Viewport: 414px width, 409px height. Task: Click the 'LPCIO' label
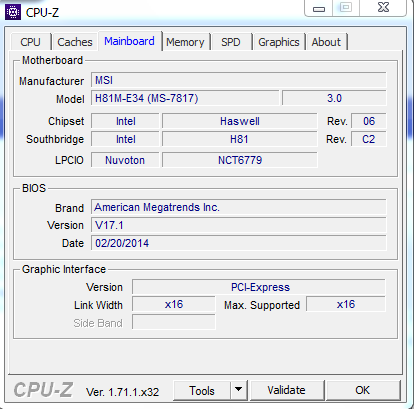[x=69, y=160]
